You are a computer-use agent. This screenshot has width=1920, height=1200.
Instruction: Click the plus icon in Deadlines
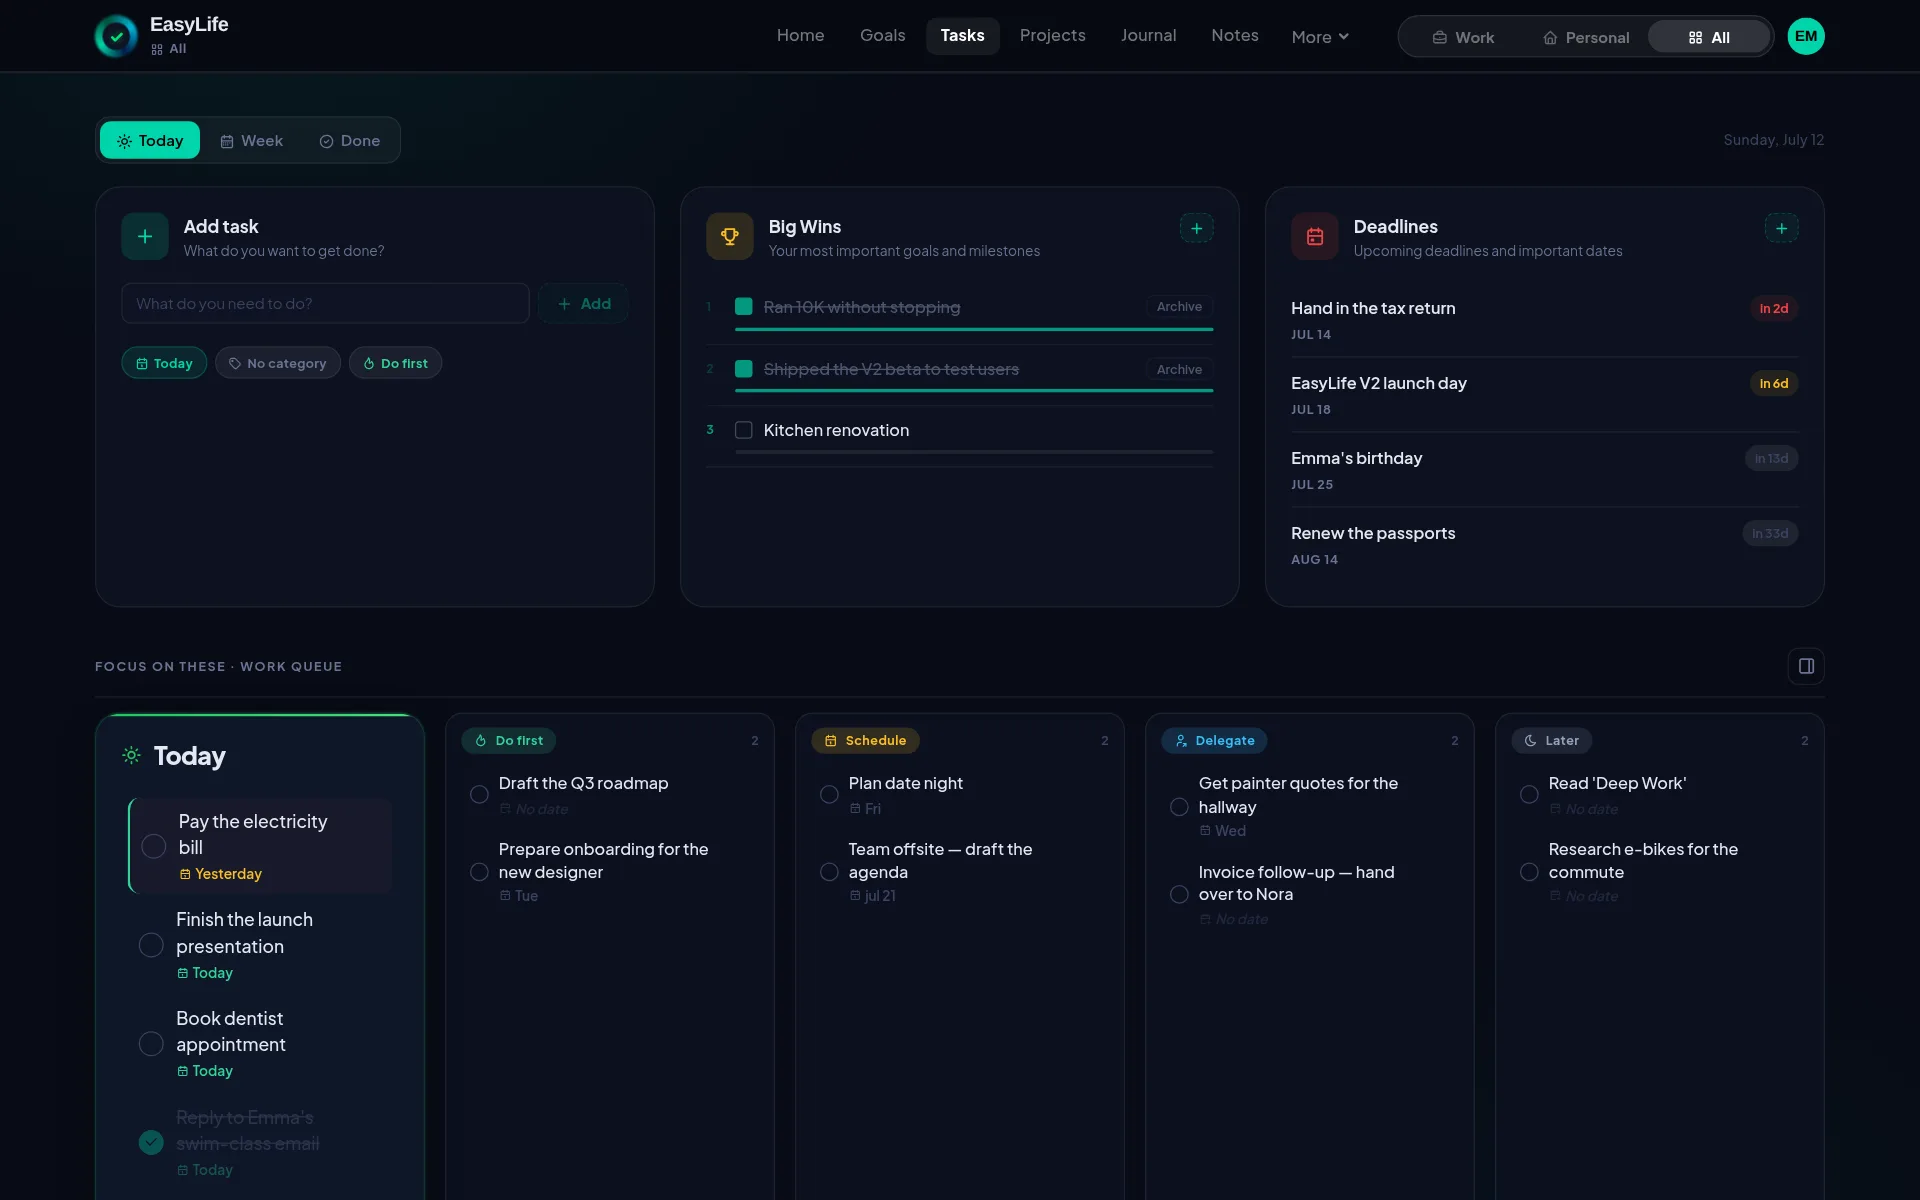coord(1781,228)
